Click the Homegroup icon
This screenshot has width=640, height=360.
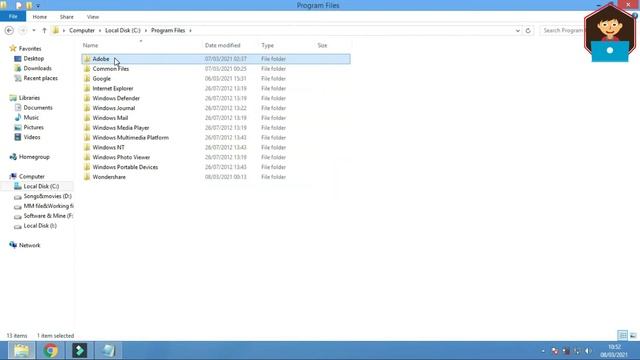[13, 157]
